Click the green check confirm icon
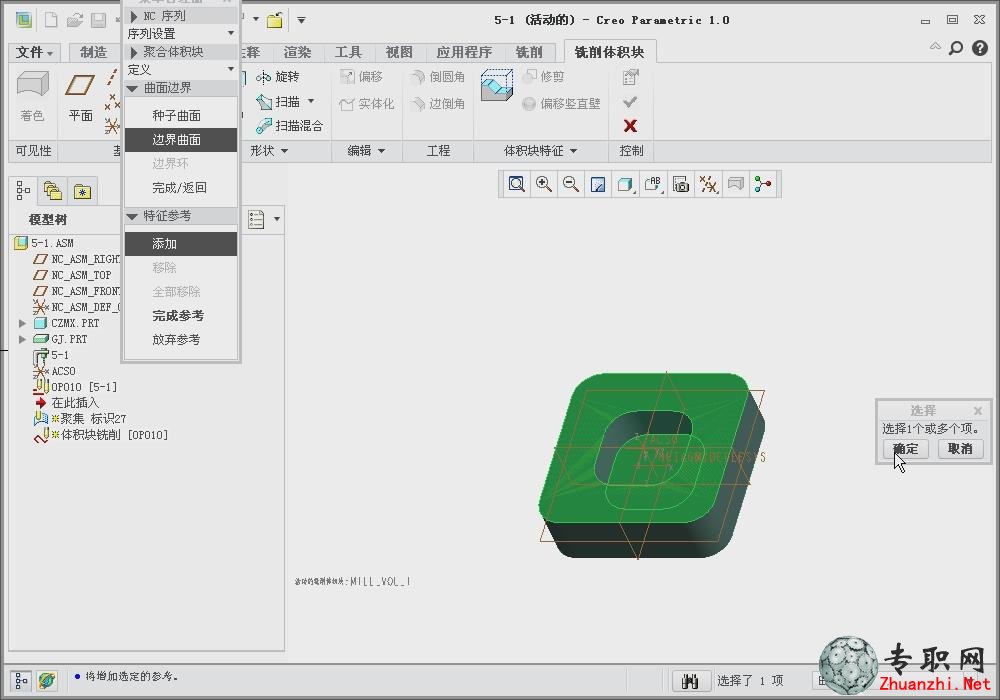 tap(630, 101)
